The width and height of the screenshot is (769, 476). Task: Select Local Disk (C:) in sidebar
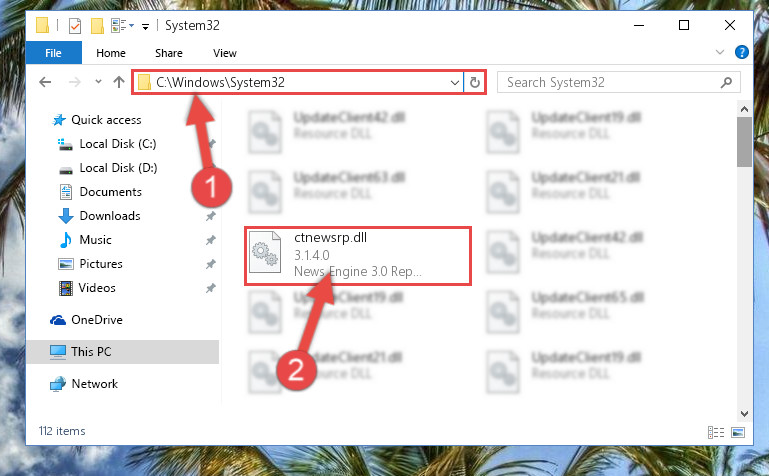(x=118, y=144)
